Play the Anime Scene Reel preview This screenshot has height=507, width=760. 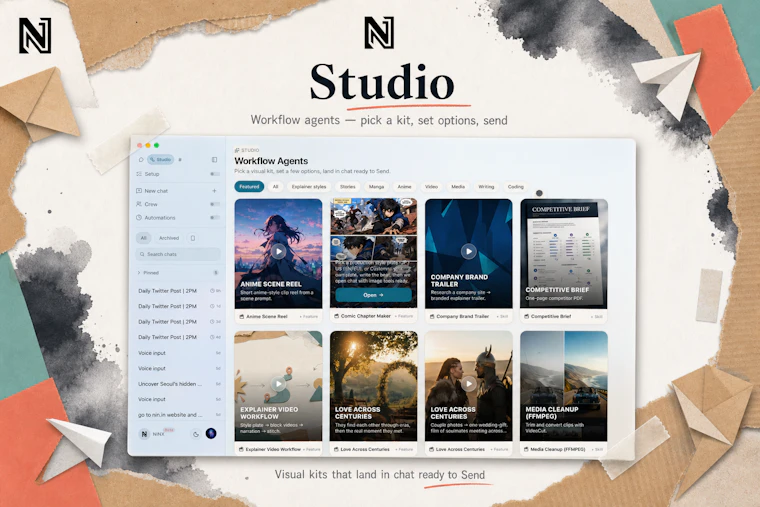278,252
